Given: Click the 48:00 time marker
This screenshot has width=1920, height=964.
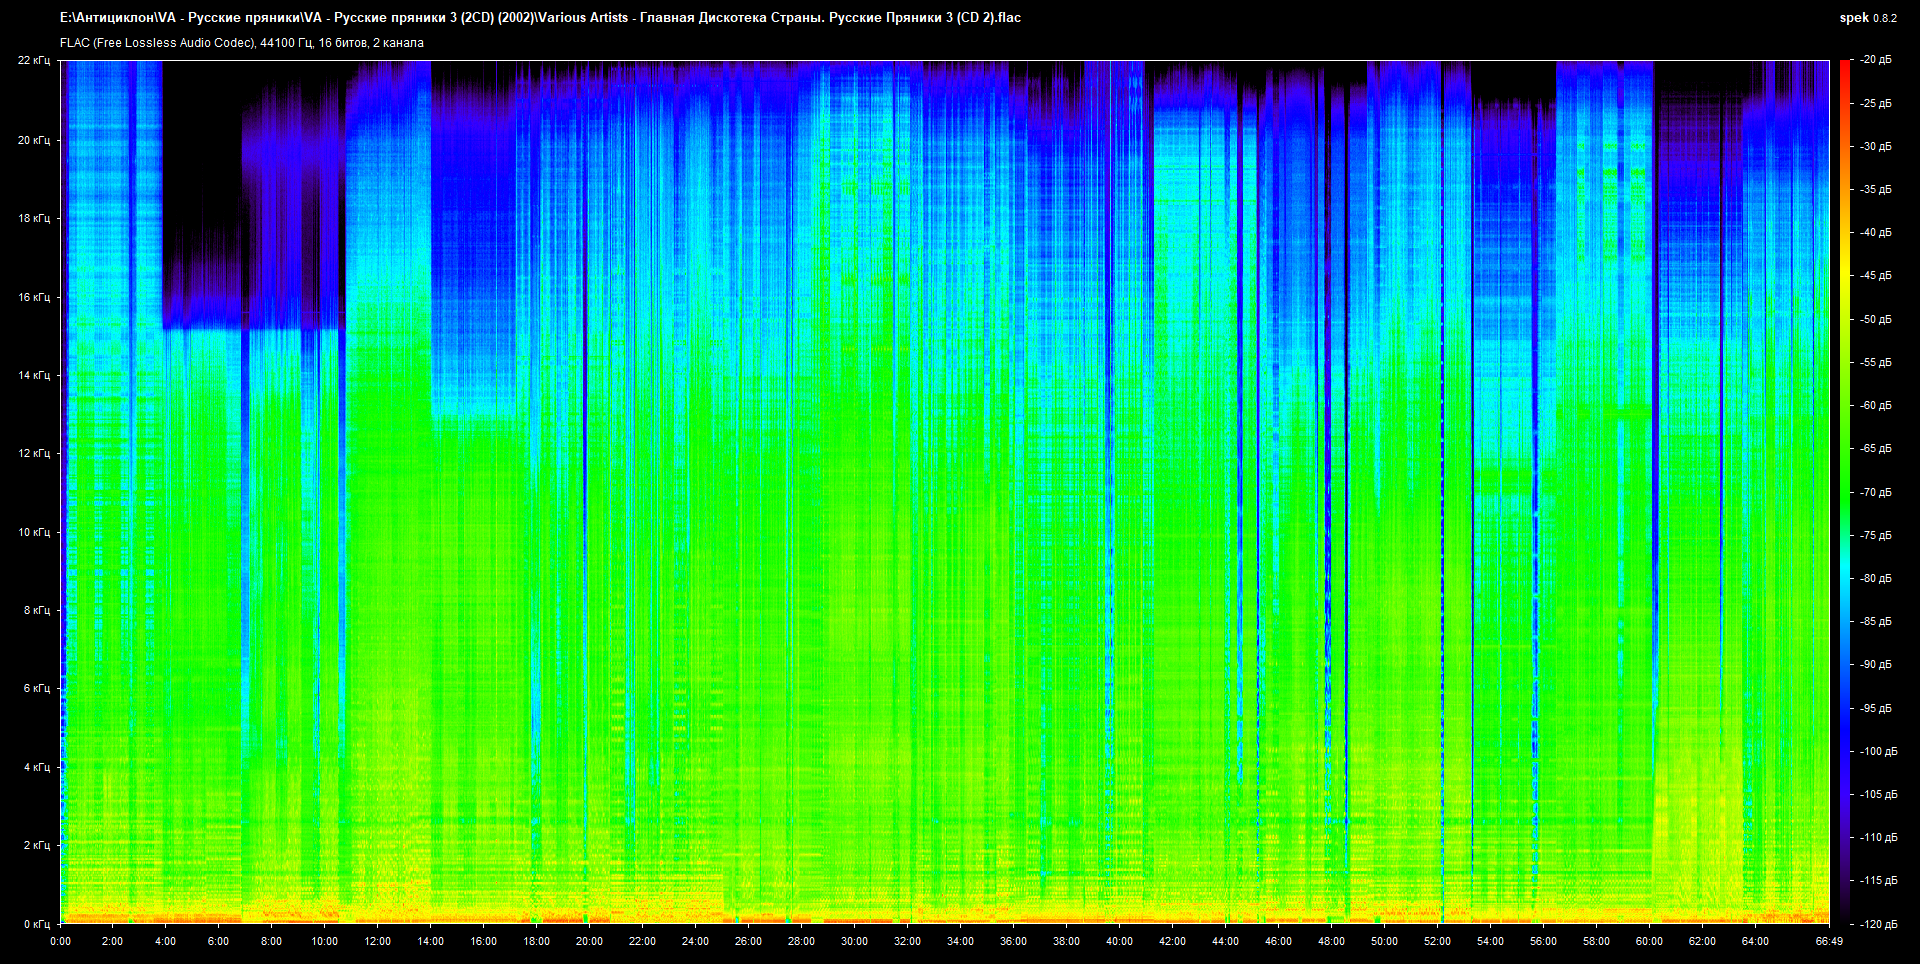Looking at the screenshot, I should (x=1331, y=941).
